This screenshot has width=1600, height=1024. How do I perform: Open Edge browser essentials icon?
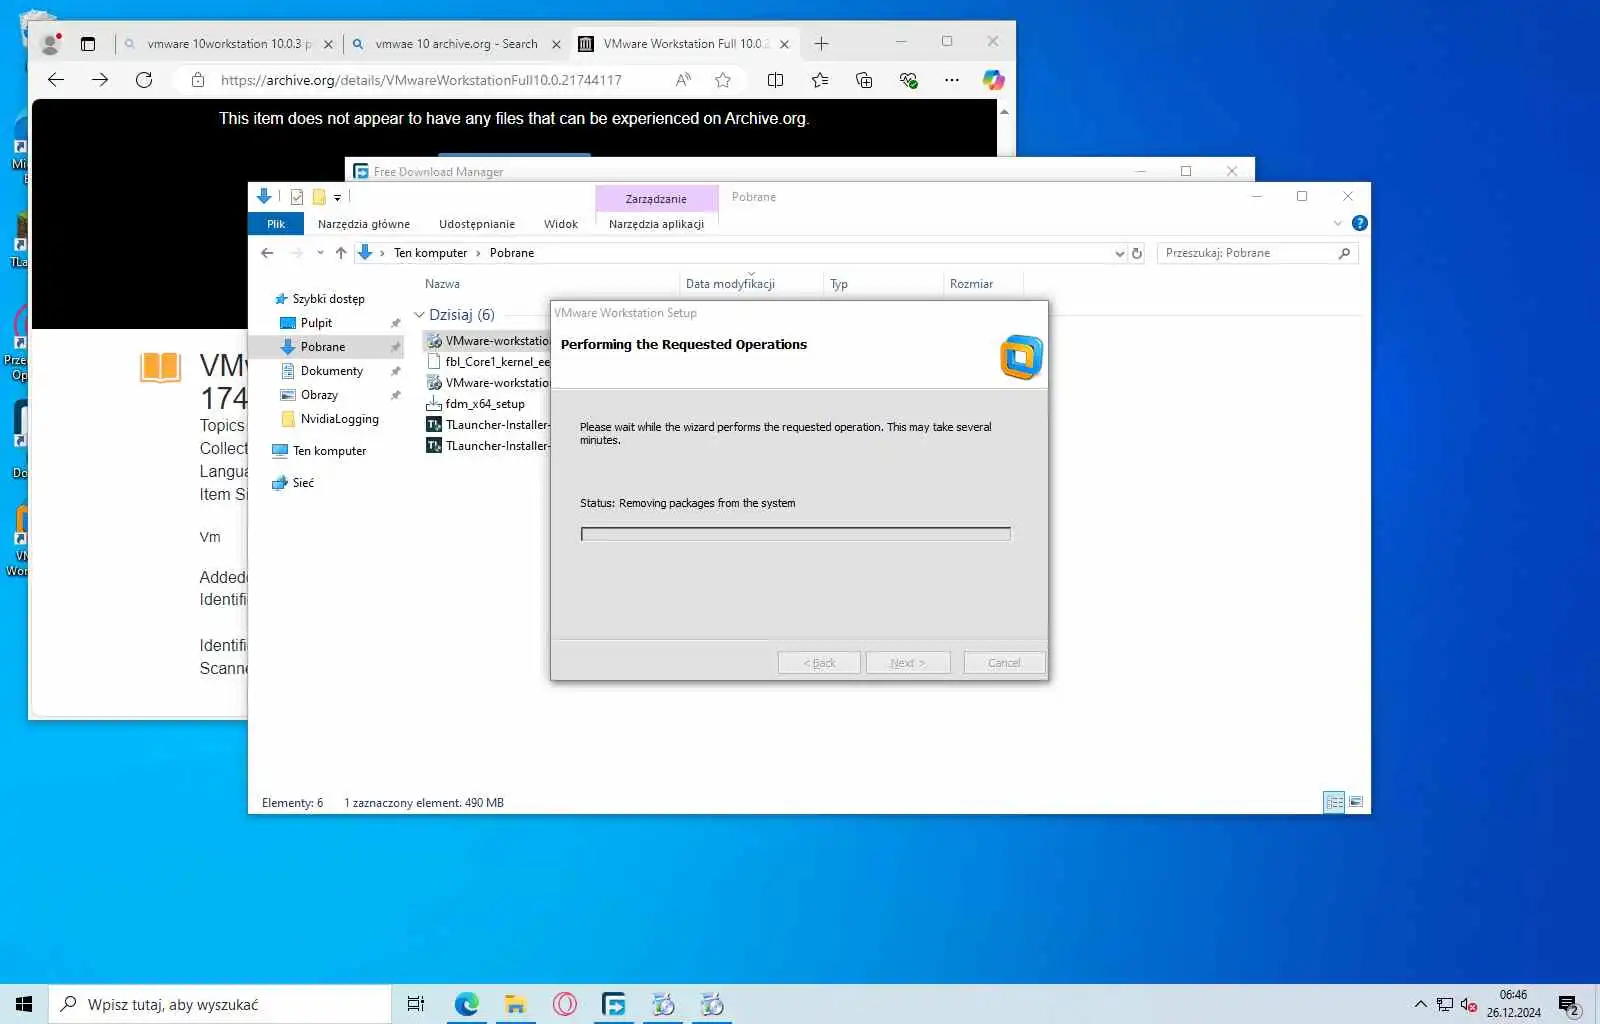[x=908, y=80]
